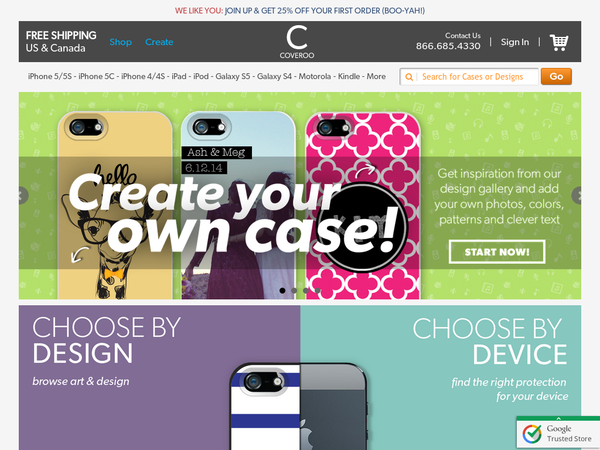Open the Create menu
600x450 pixels.
[159, 42]
